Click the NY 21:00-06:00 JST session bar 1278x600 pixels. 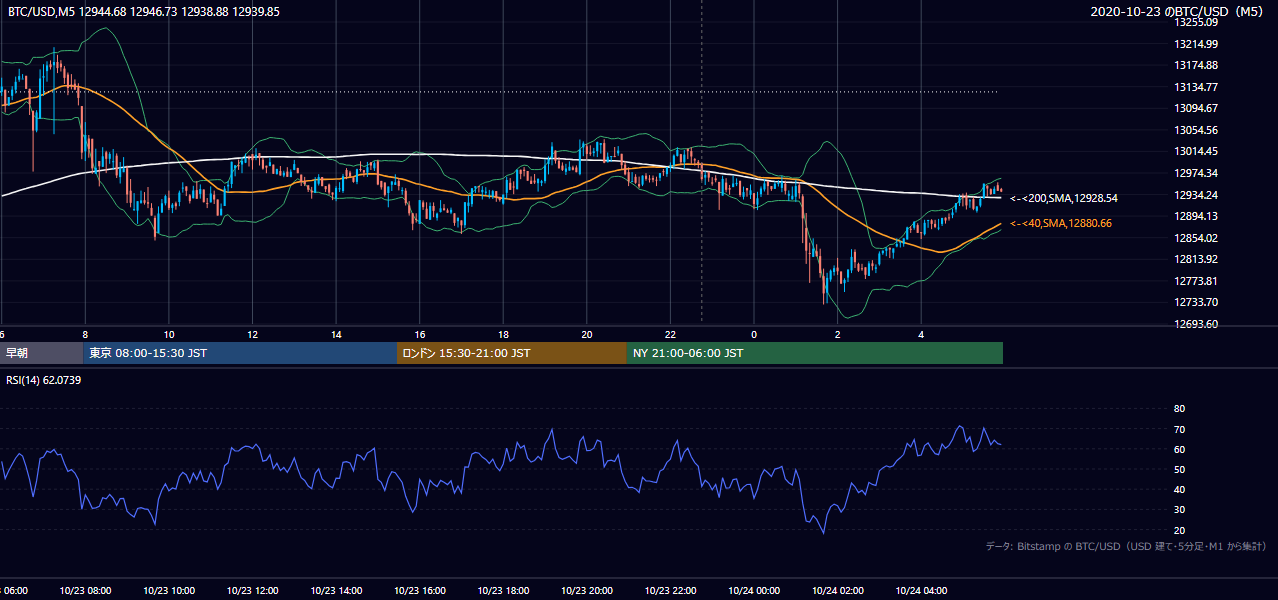[x=815, y=353]
